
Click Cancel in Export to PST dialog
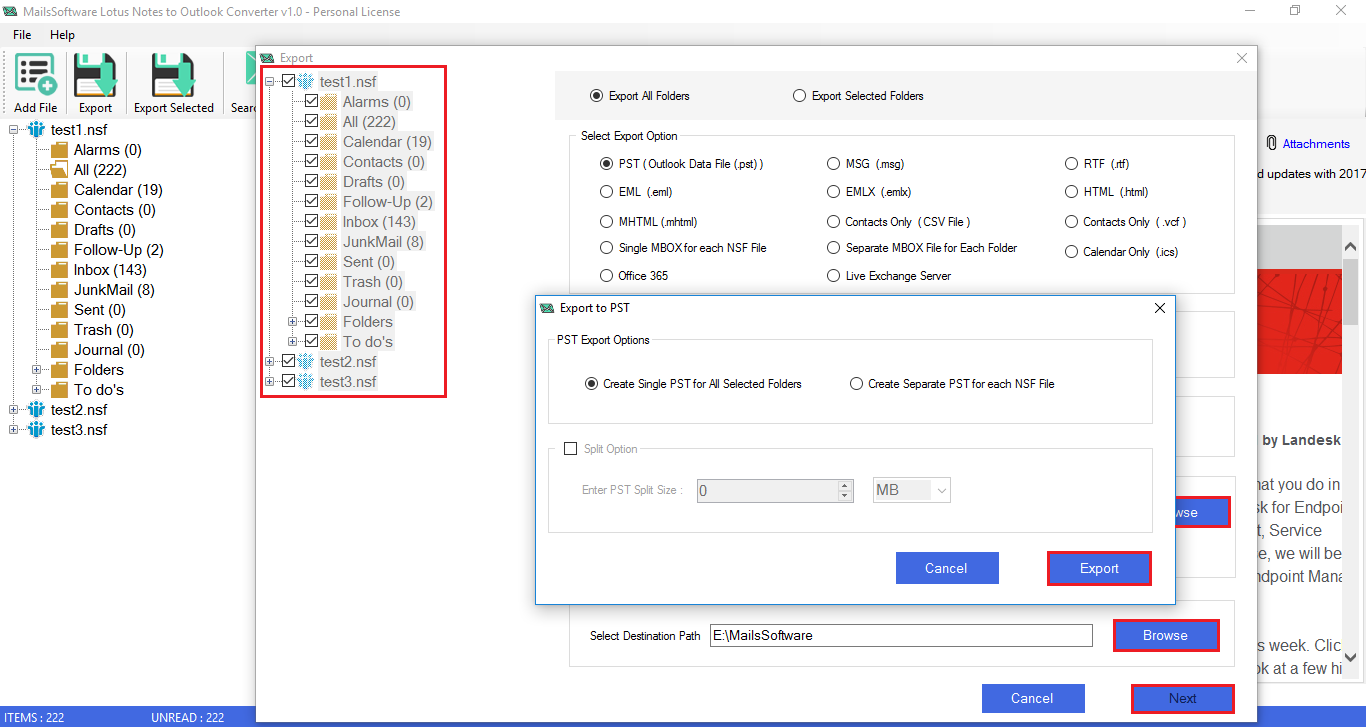pyautogui.click(x=946, y=568)
